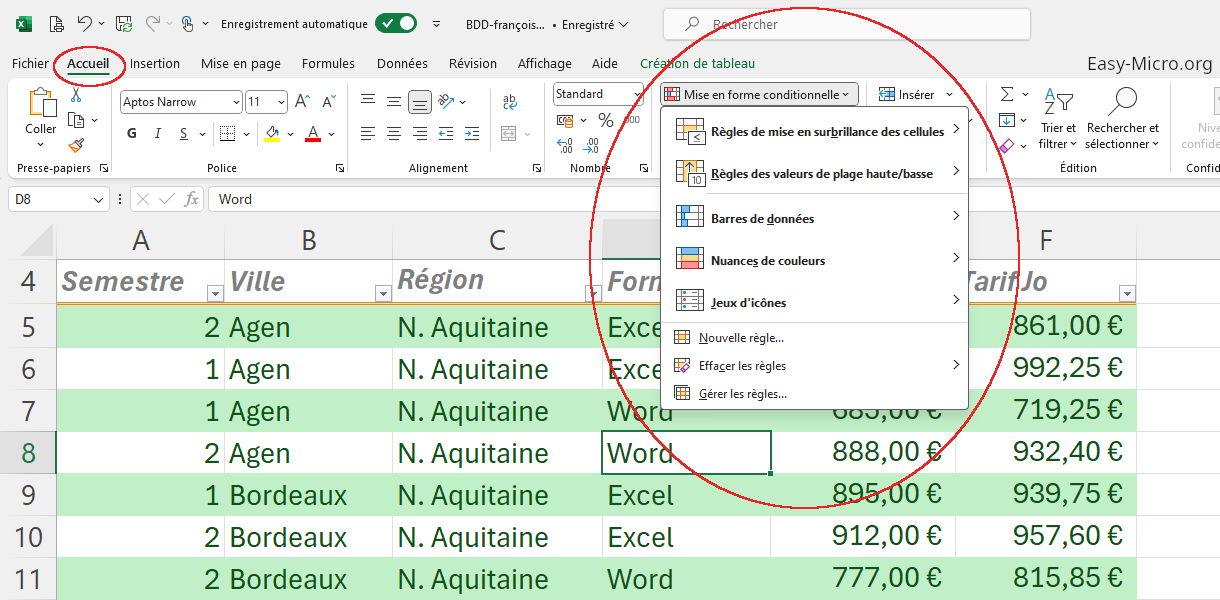
Task: Click the Rechercher search box
Action: click(845, 24)
